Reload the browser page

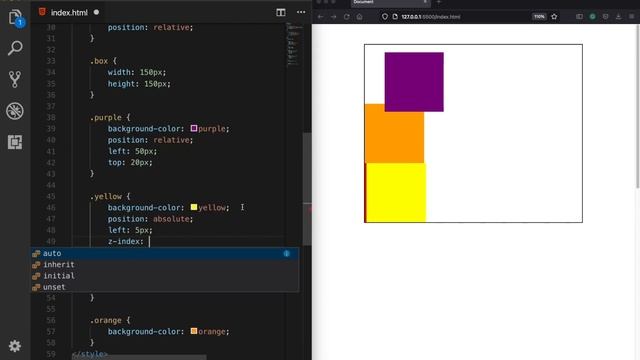coord(347,17)
